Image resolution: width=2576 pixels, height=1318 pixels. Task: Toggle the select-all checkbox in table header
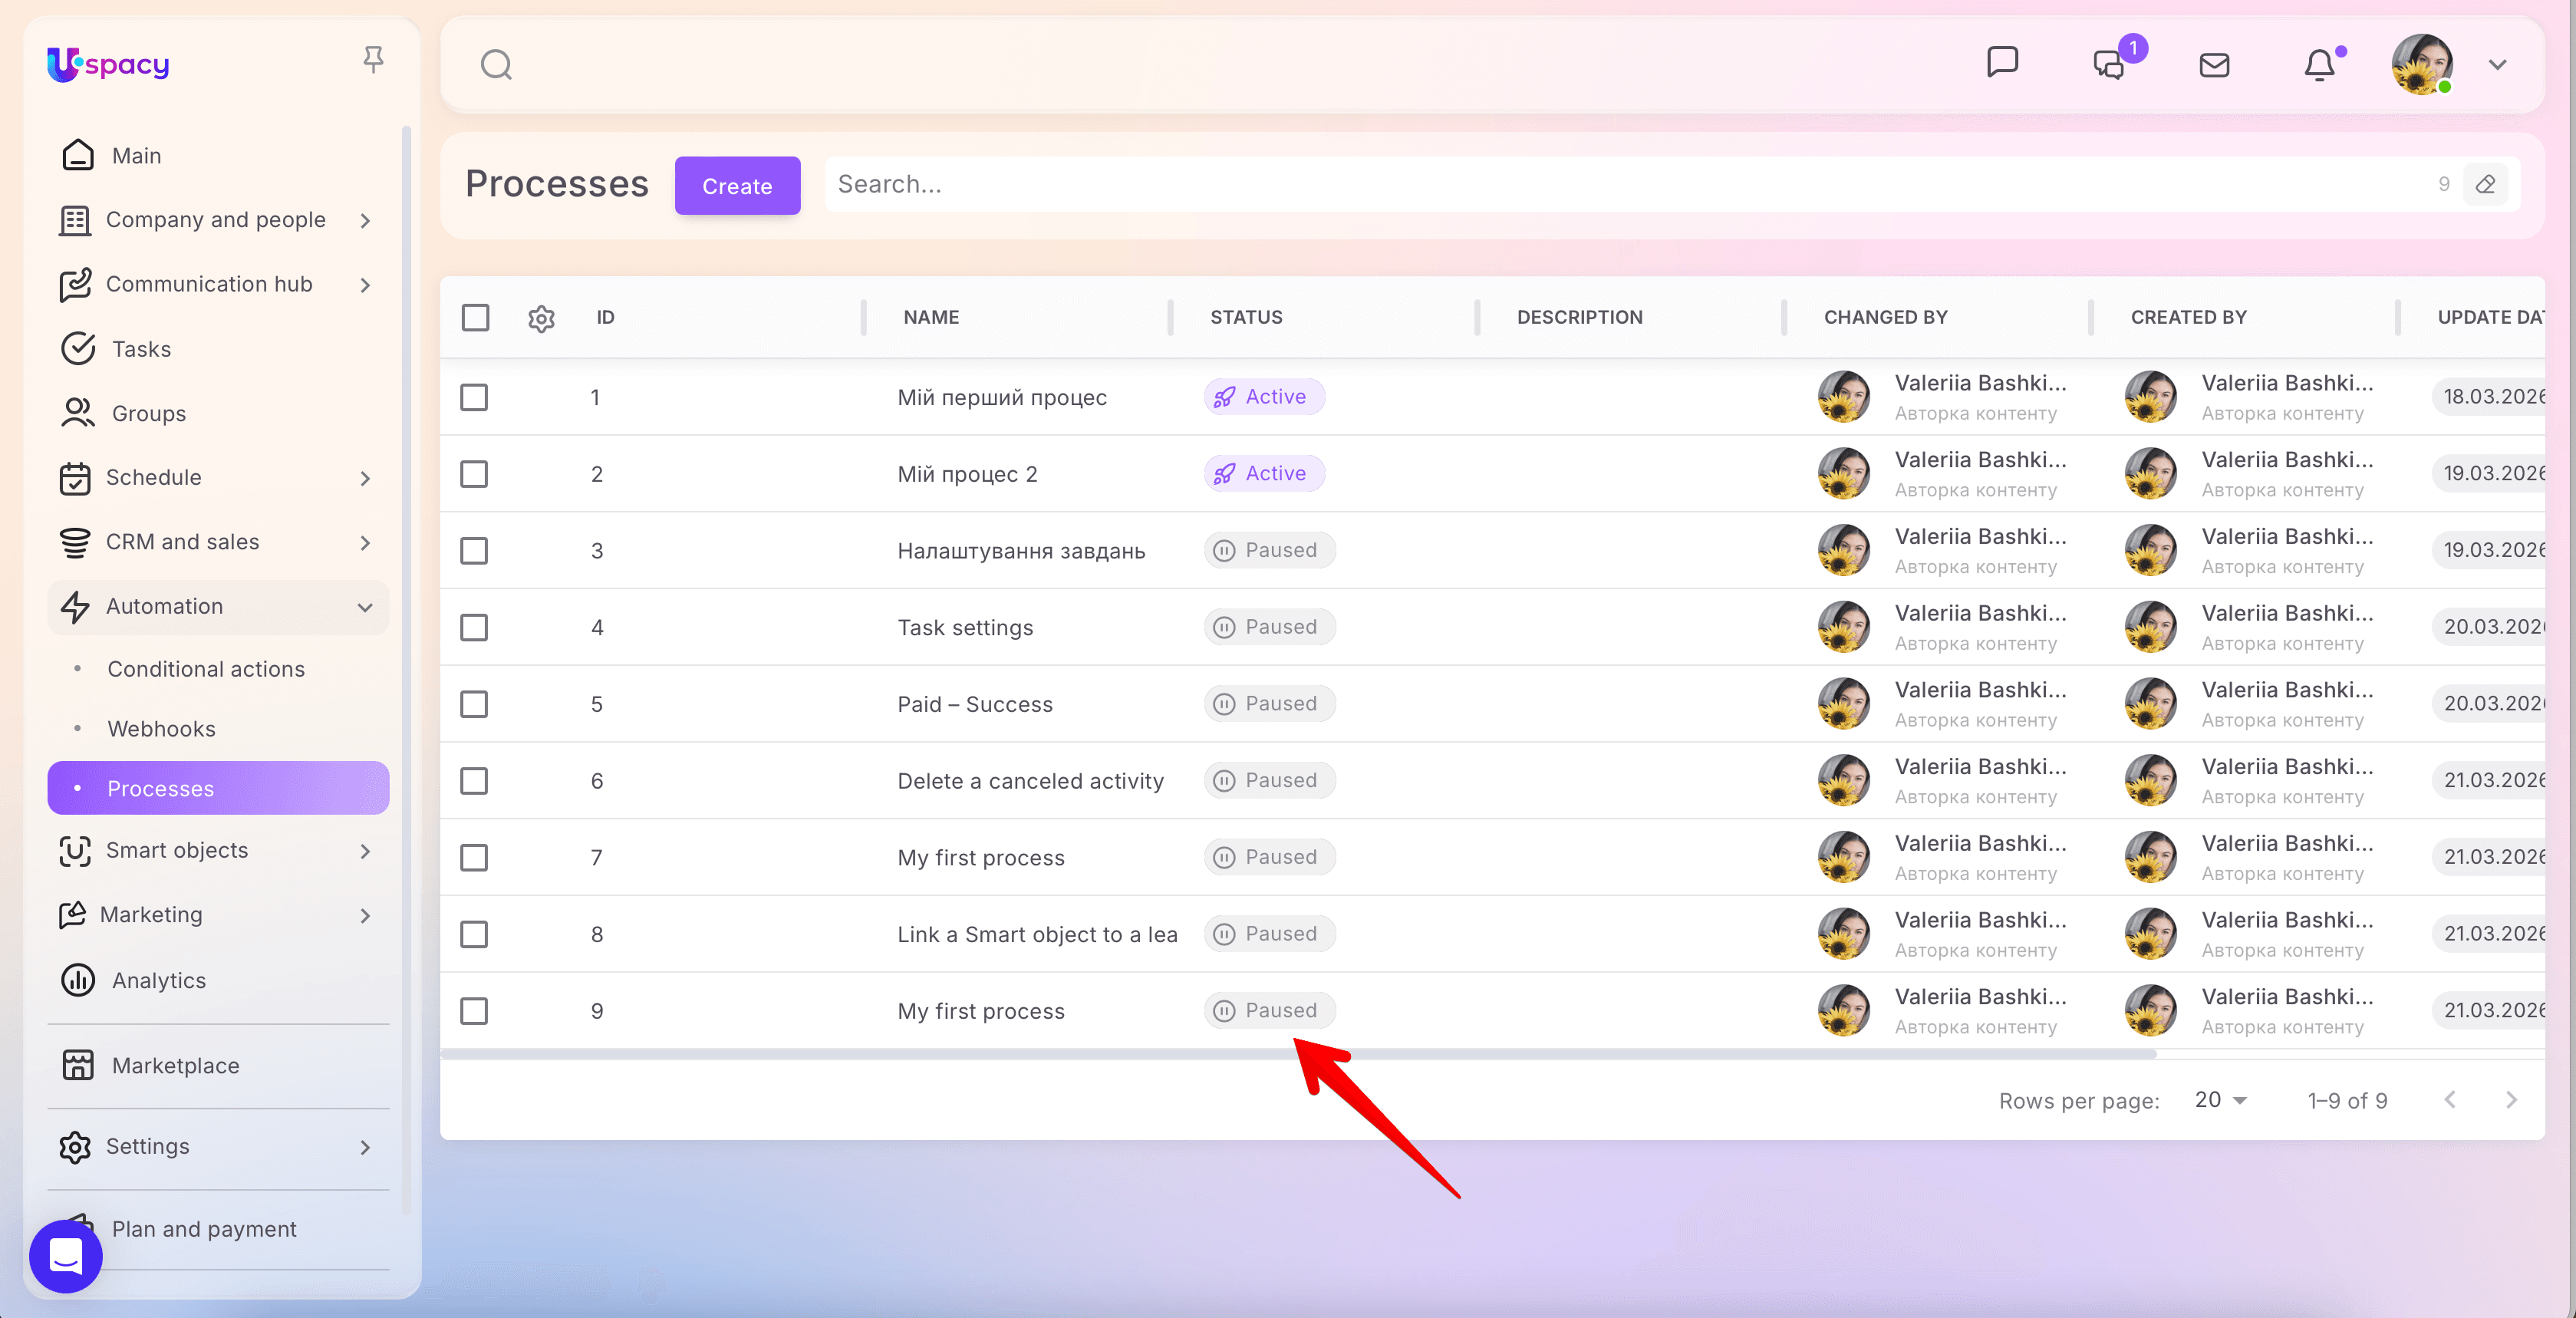click(x=475, y=318)
